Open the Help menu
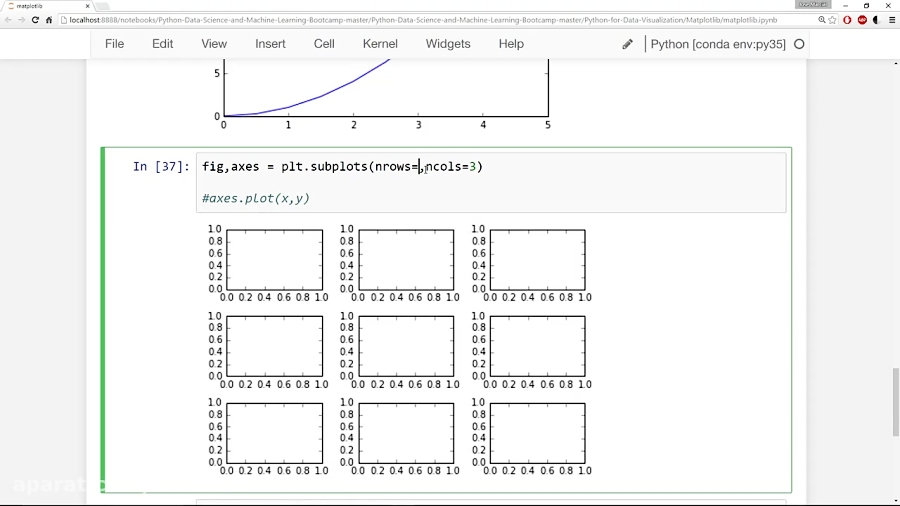The width and height of the screenshot is (900, 506). pos(511,44)
